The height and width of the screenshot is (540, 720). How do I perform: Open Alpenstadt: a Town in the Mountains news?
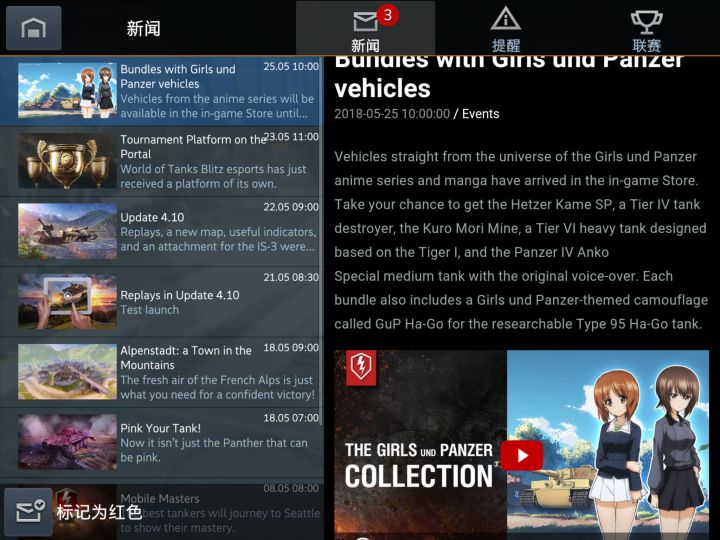pos(161,372)
